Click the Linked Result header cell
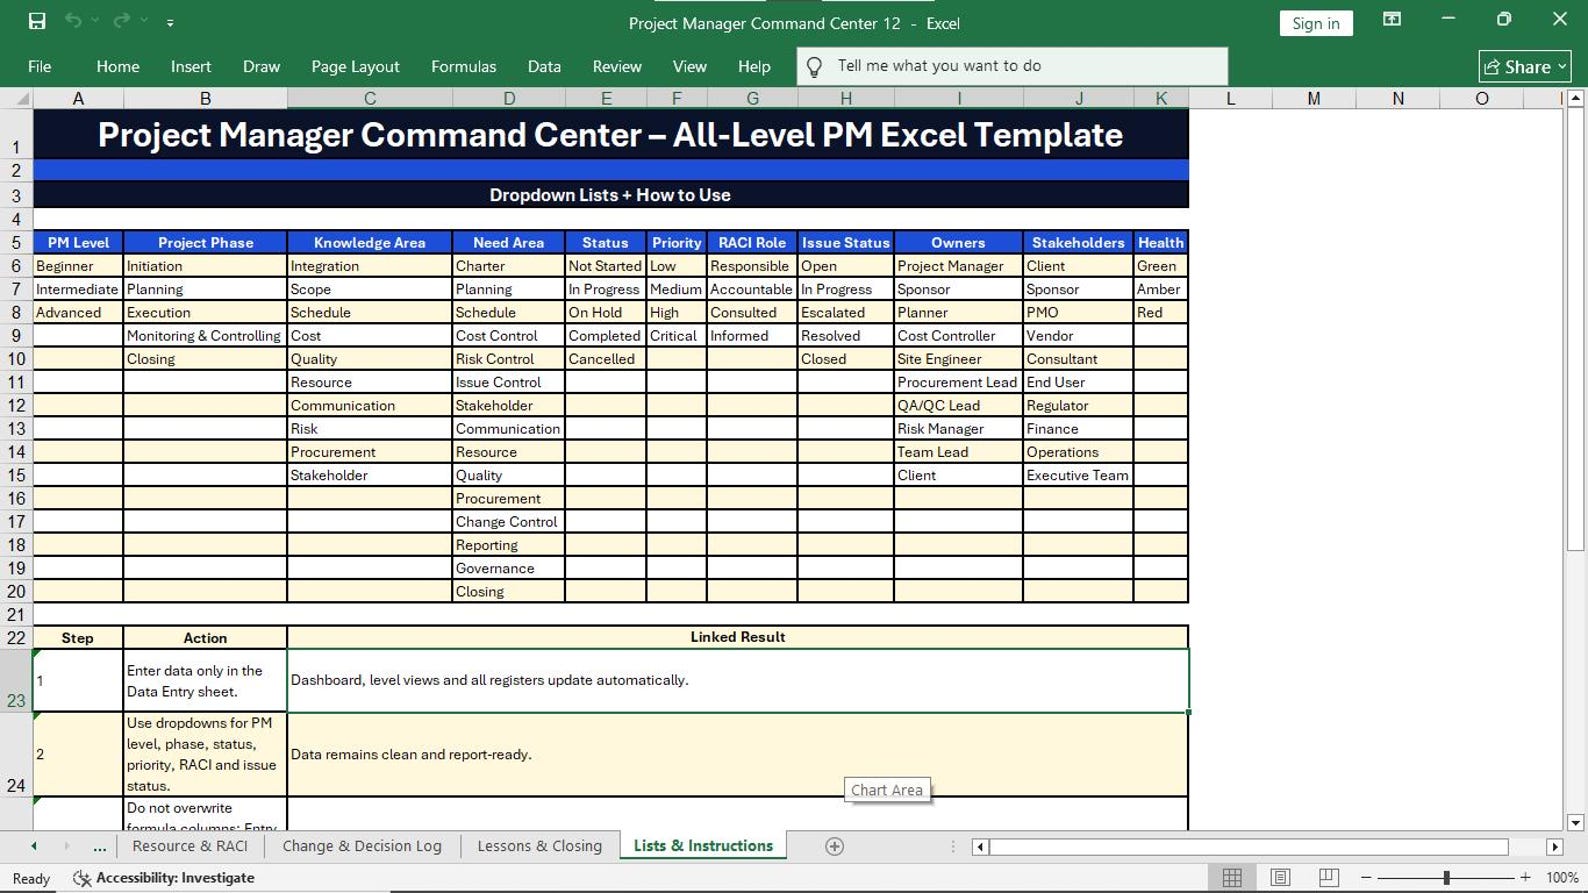Viewport: 1588px width, 893px height. point(738,637)
